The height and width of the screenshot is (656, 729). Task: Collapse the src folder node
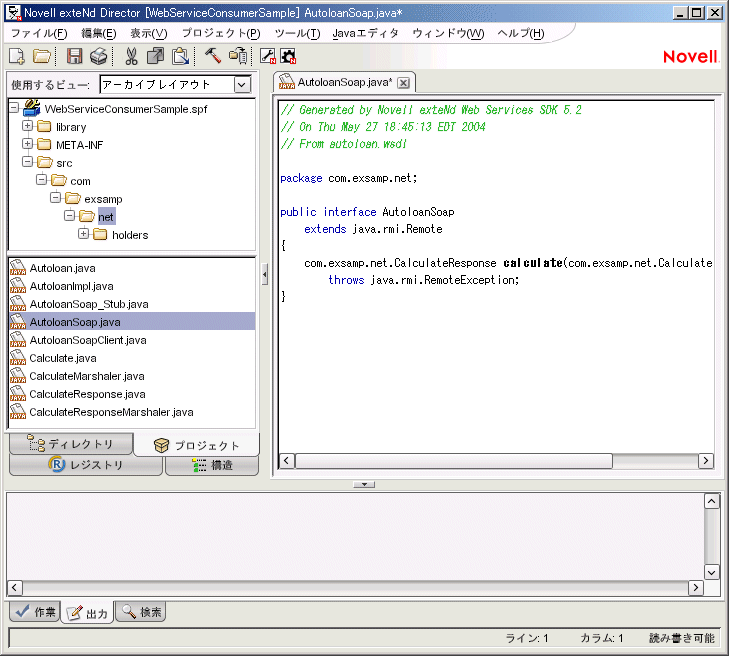[x=28, y=163]
